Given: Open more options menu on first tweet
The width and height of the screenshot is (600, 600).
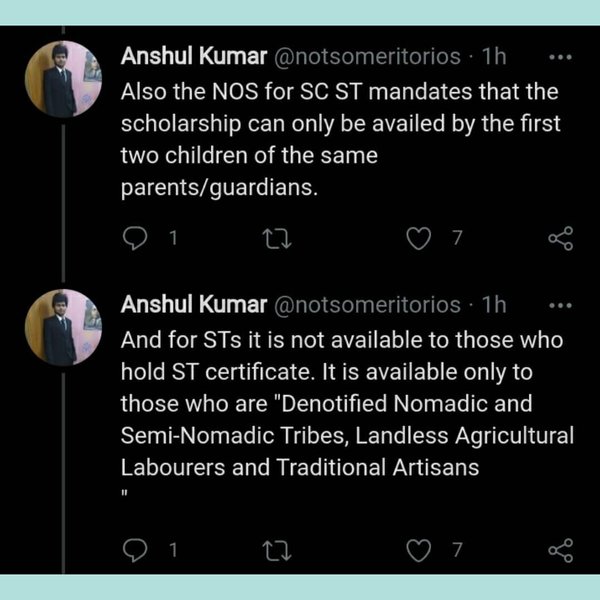Looking at the screenshot, I should (x=561, y=56).
